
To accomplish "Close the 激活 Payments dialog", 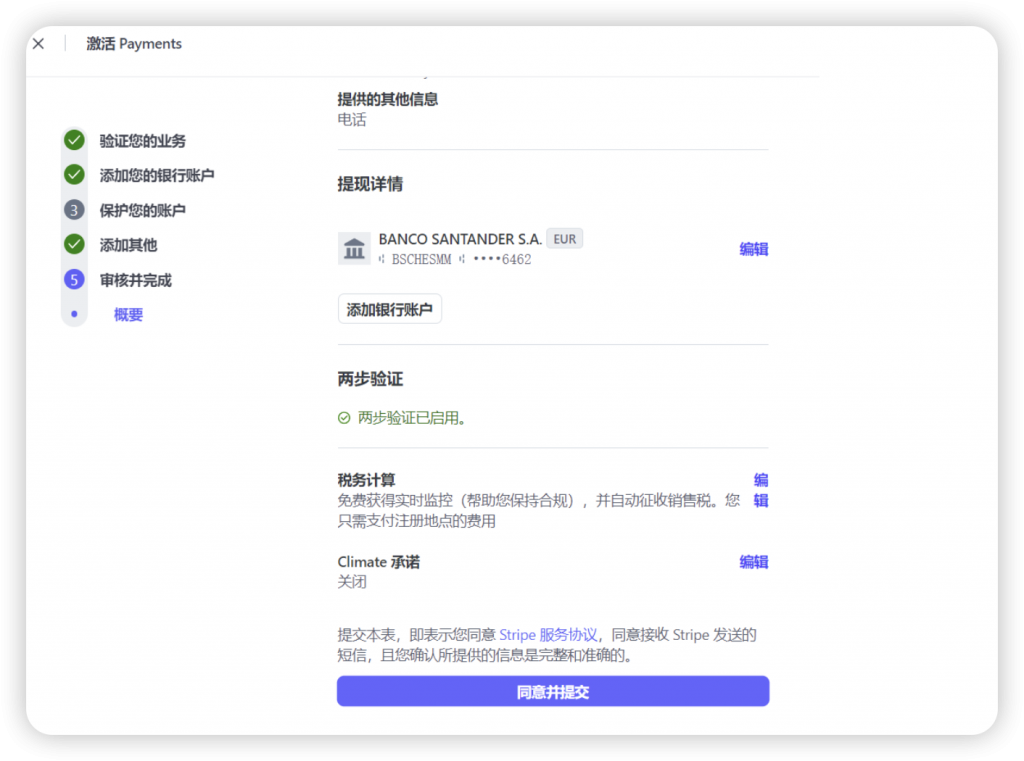I will coord(39,44).
